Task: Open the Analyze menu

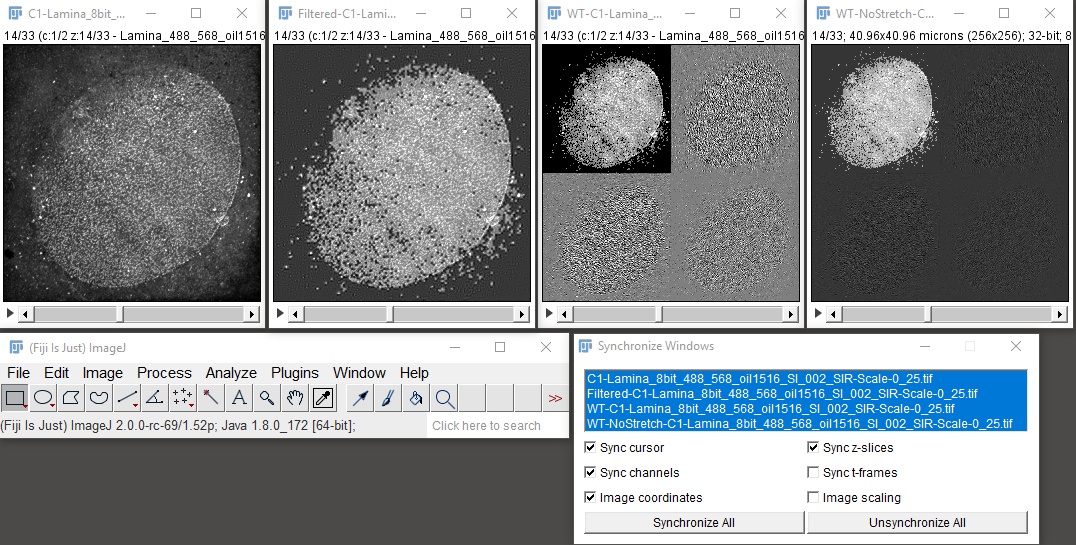Action: [231, 373]
